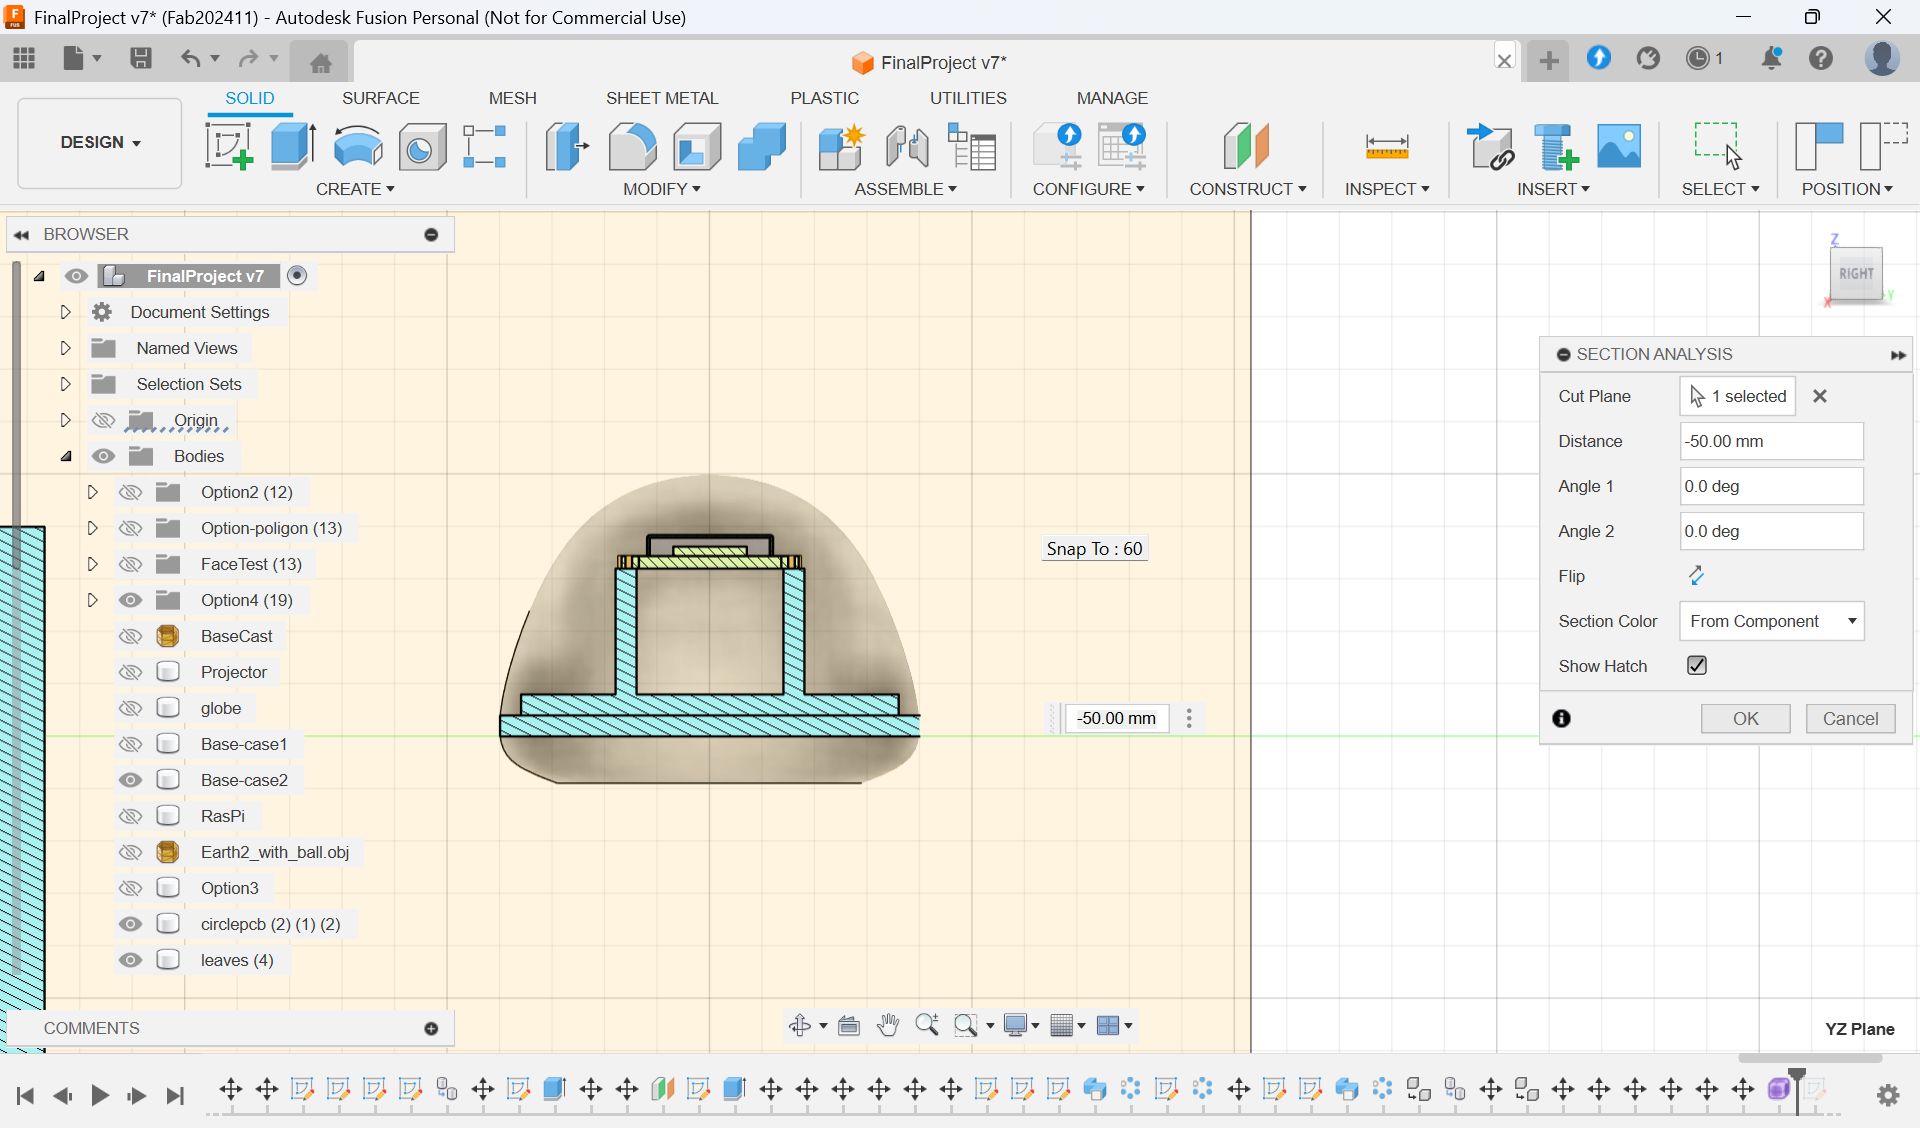
Task: Click Cancel in Section Analysis dialog
Action: click(1850, 718)
